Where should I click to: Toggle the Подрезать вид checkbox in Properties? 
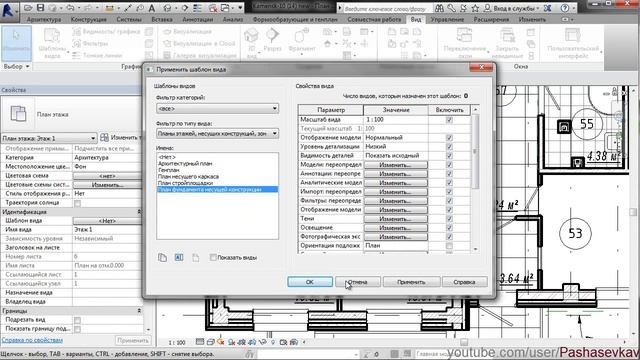pyautogui.click(x=78, y=320)
